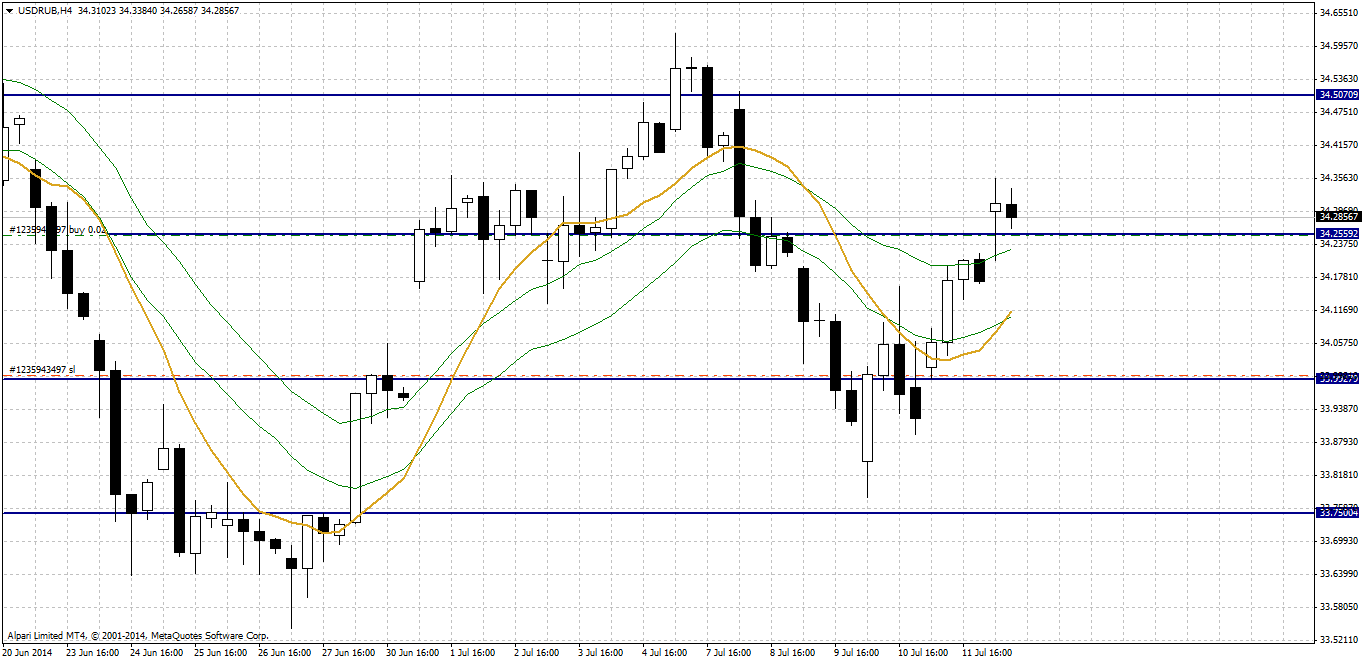The width and height of the screenshot is (1362, 661).
Task: Click the 10 Jul 16:00 time label
Action: tap(924, 653)
